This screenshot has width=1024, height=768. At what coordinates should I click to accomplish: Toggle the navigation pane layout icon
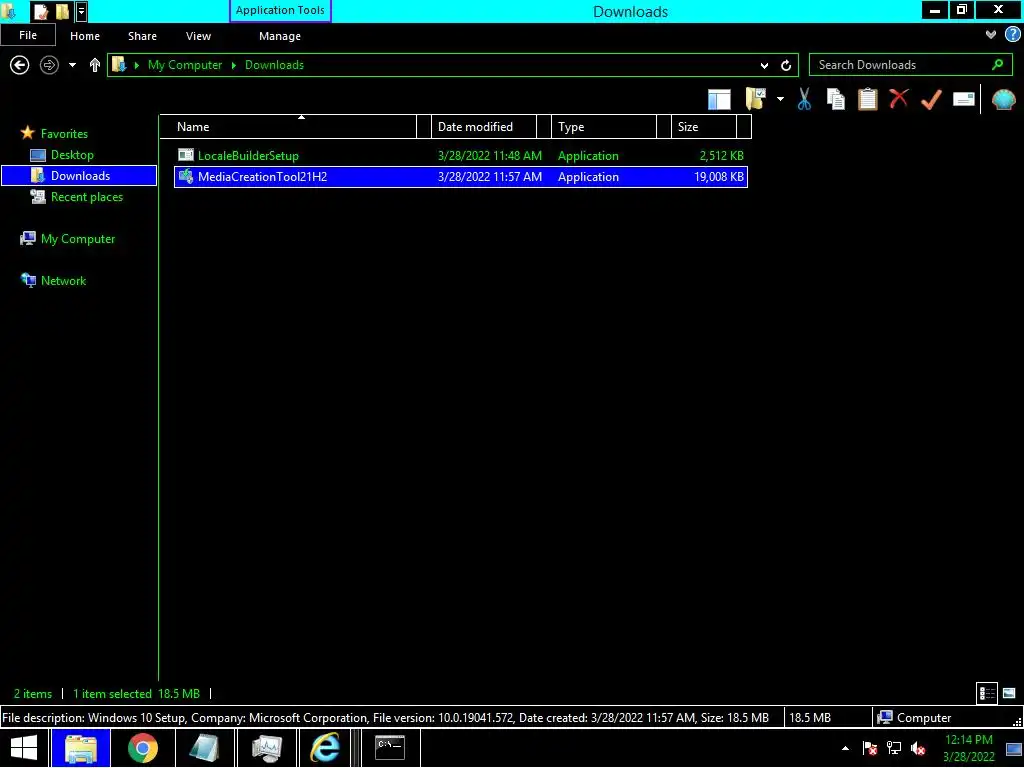719,100
